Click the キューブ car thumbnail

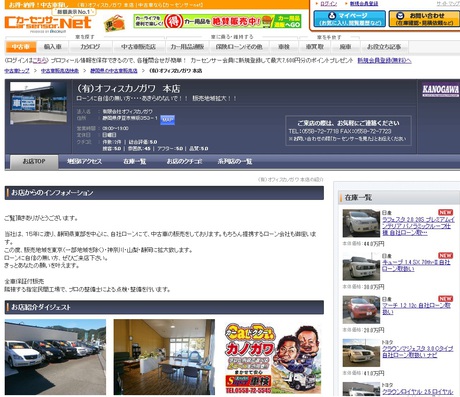click(x=361, y=266)
